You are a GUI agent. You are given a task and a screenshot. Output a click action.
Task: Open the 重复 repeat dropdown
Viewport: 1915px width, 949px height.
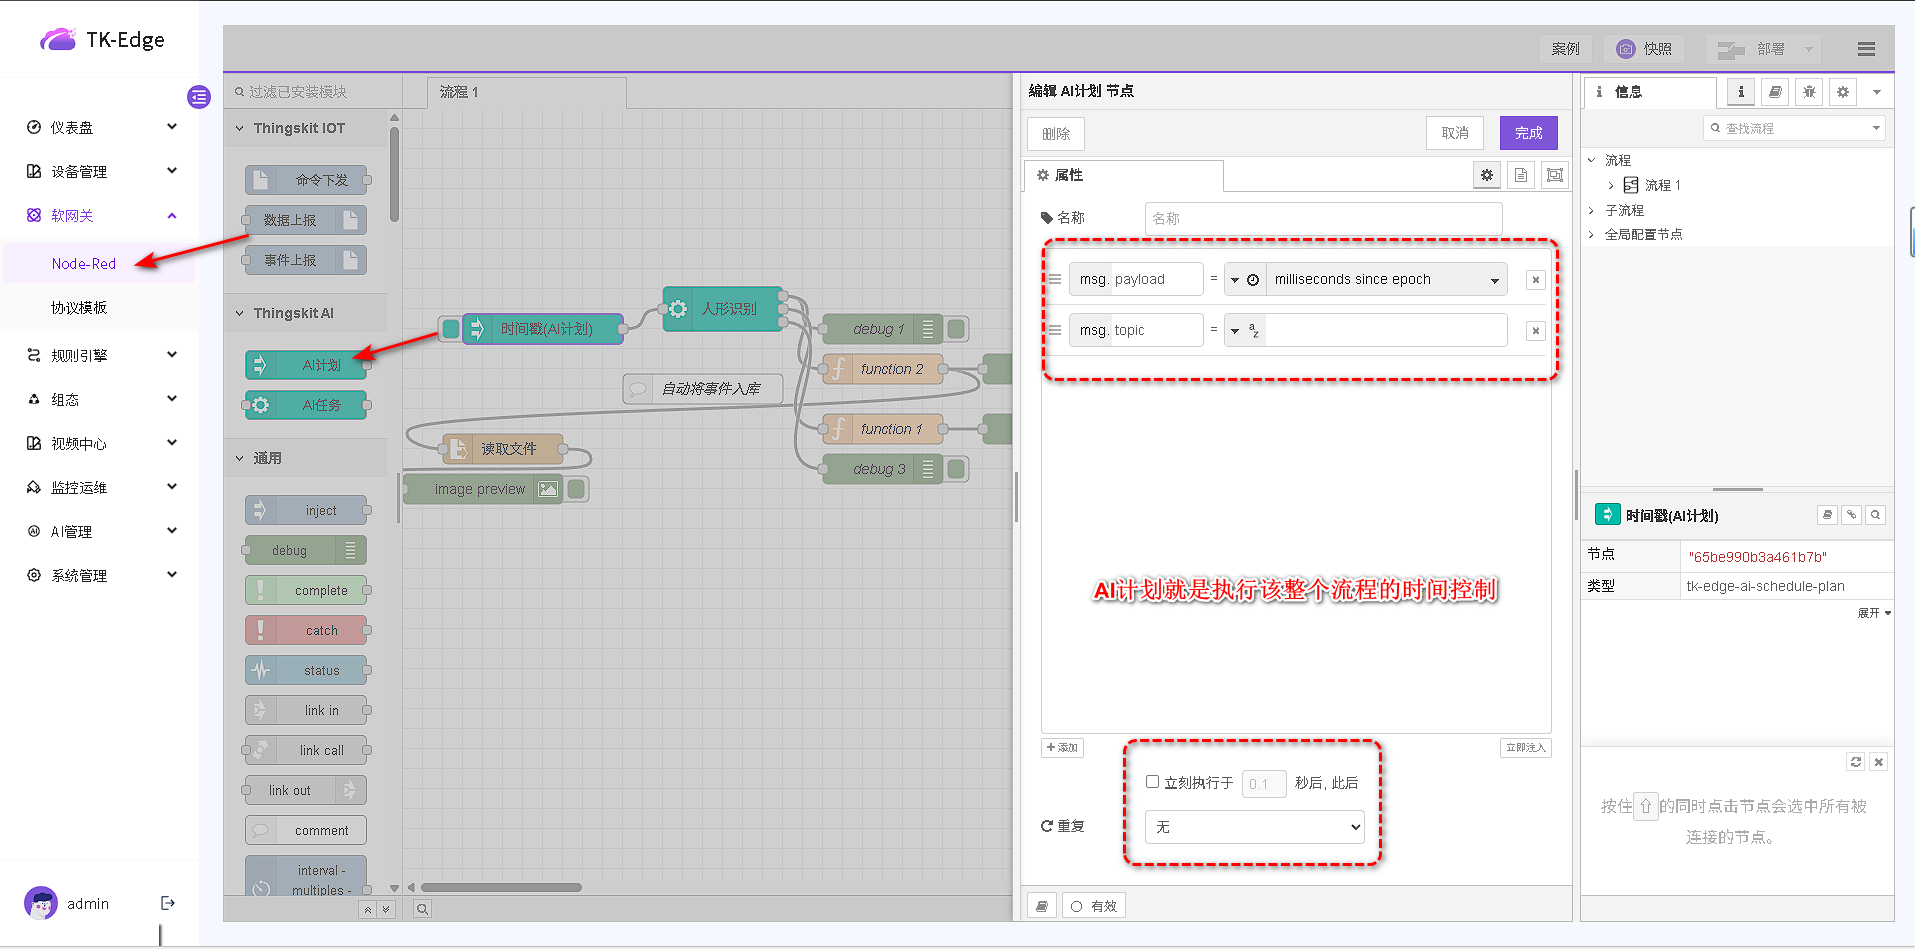(x=1254, y=827)
